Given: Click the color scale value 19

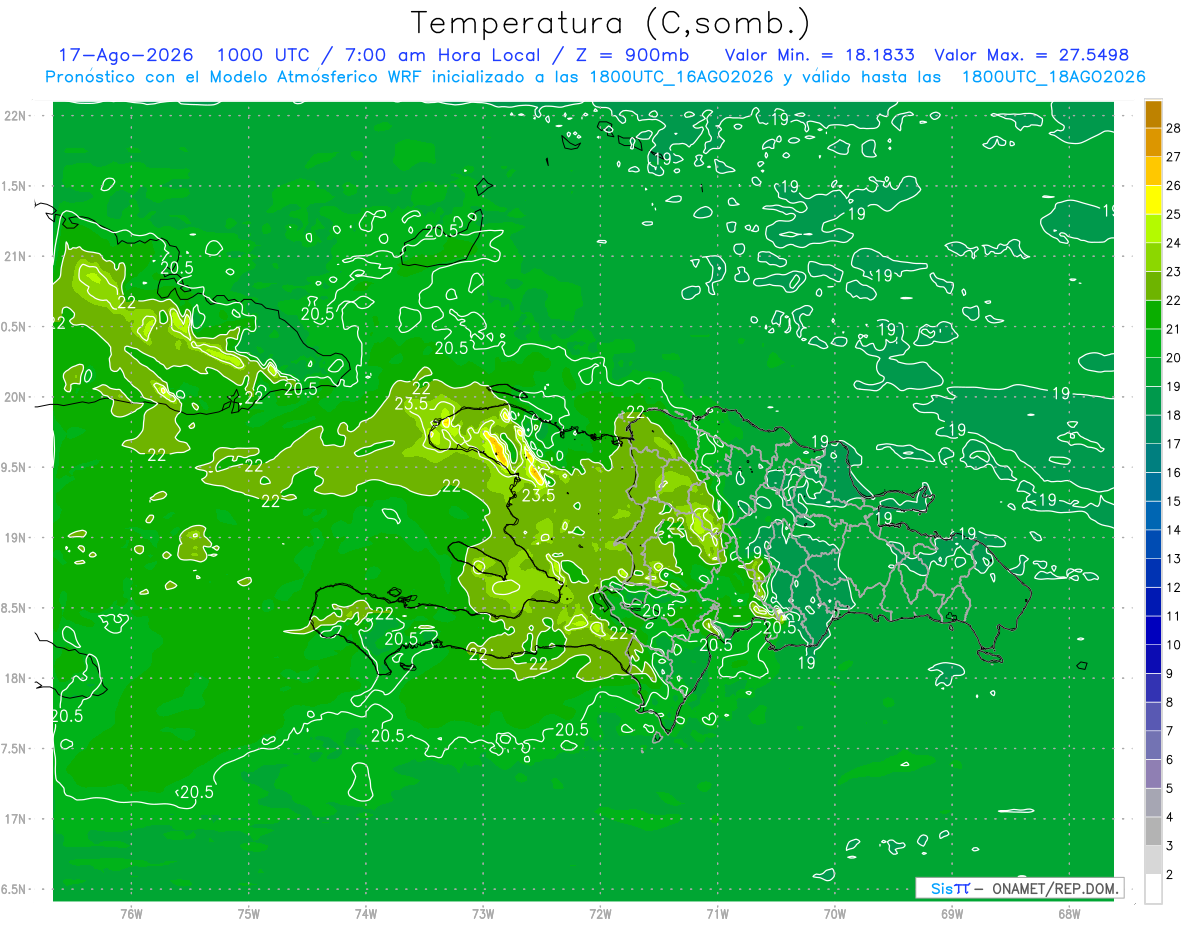Looking at the screenshot, I should pyautogui.click(x=1173, y=386).
